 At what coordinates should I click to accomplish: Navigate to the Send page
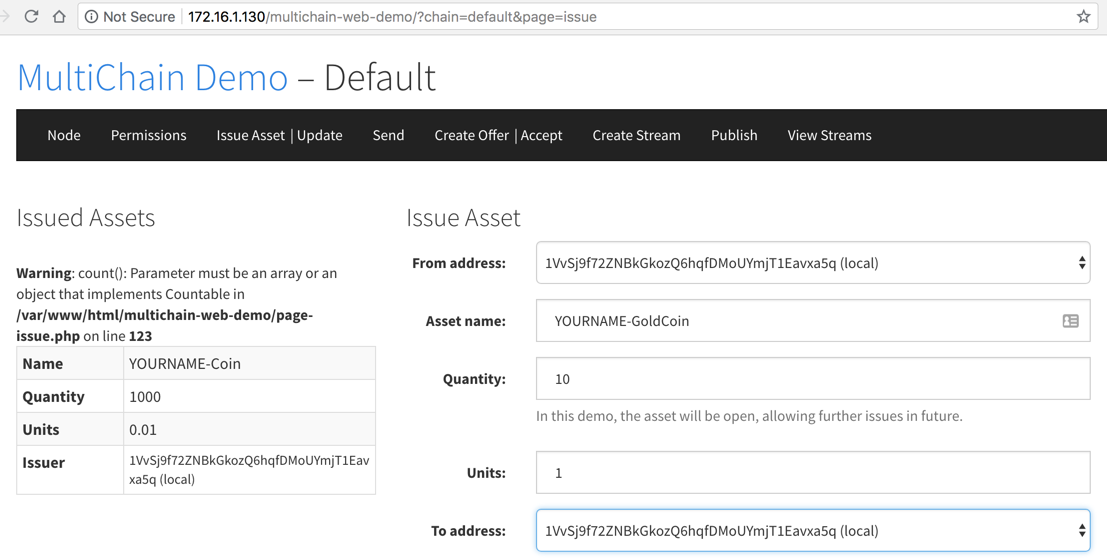coord(388,135)
